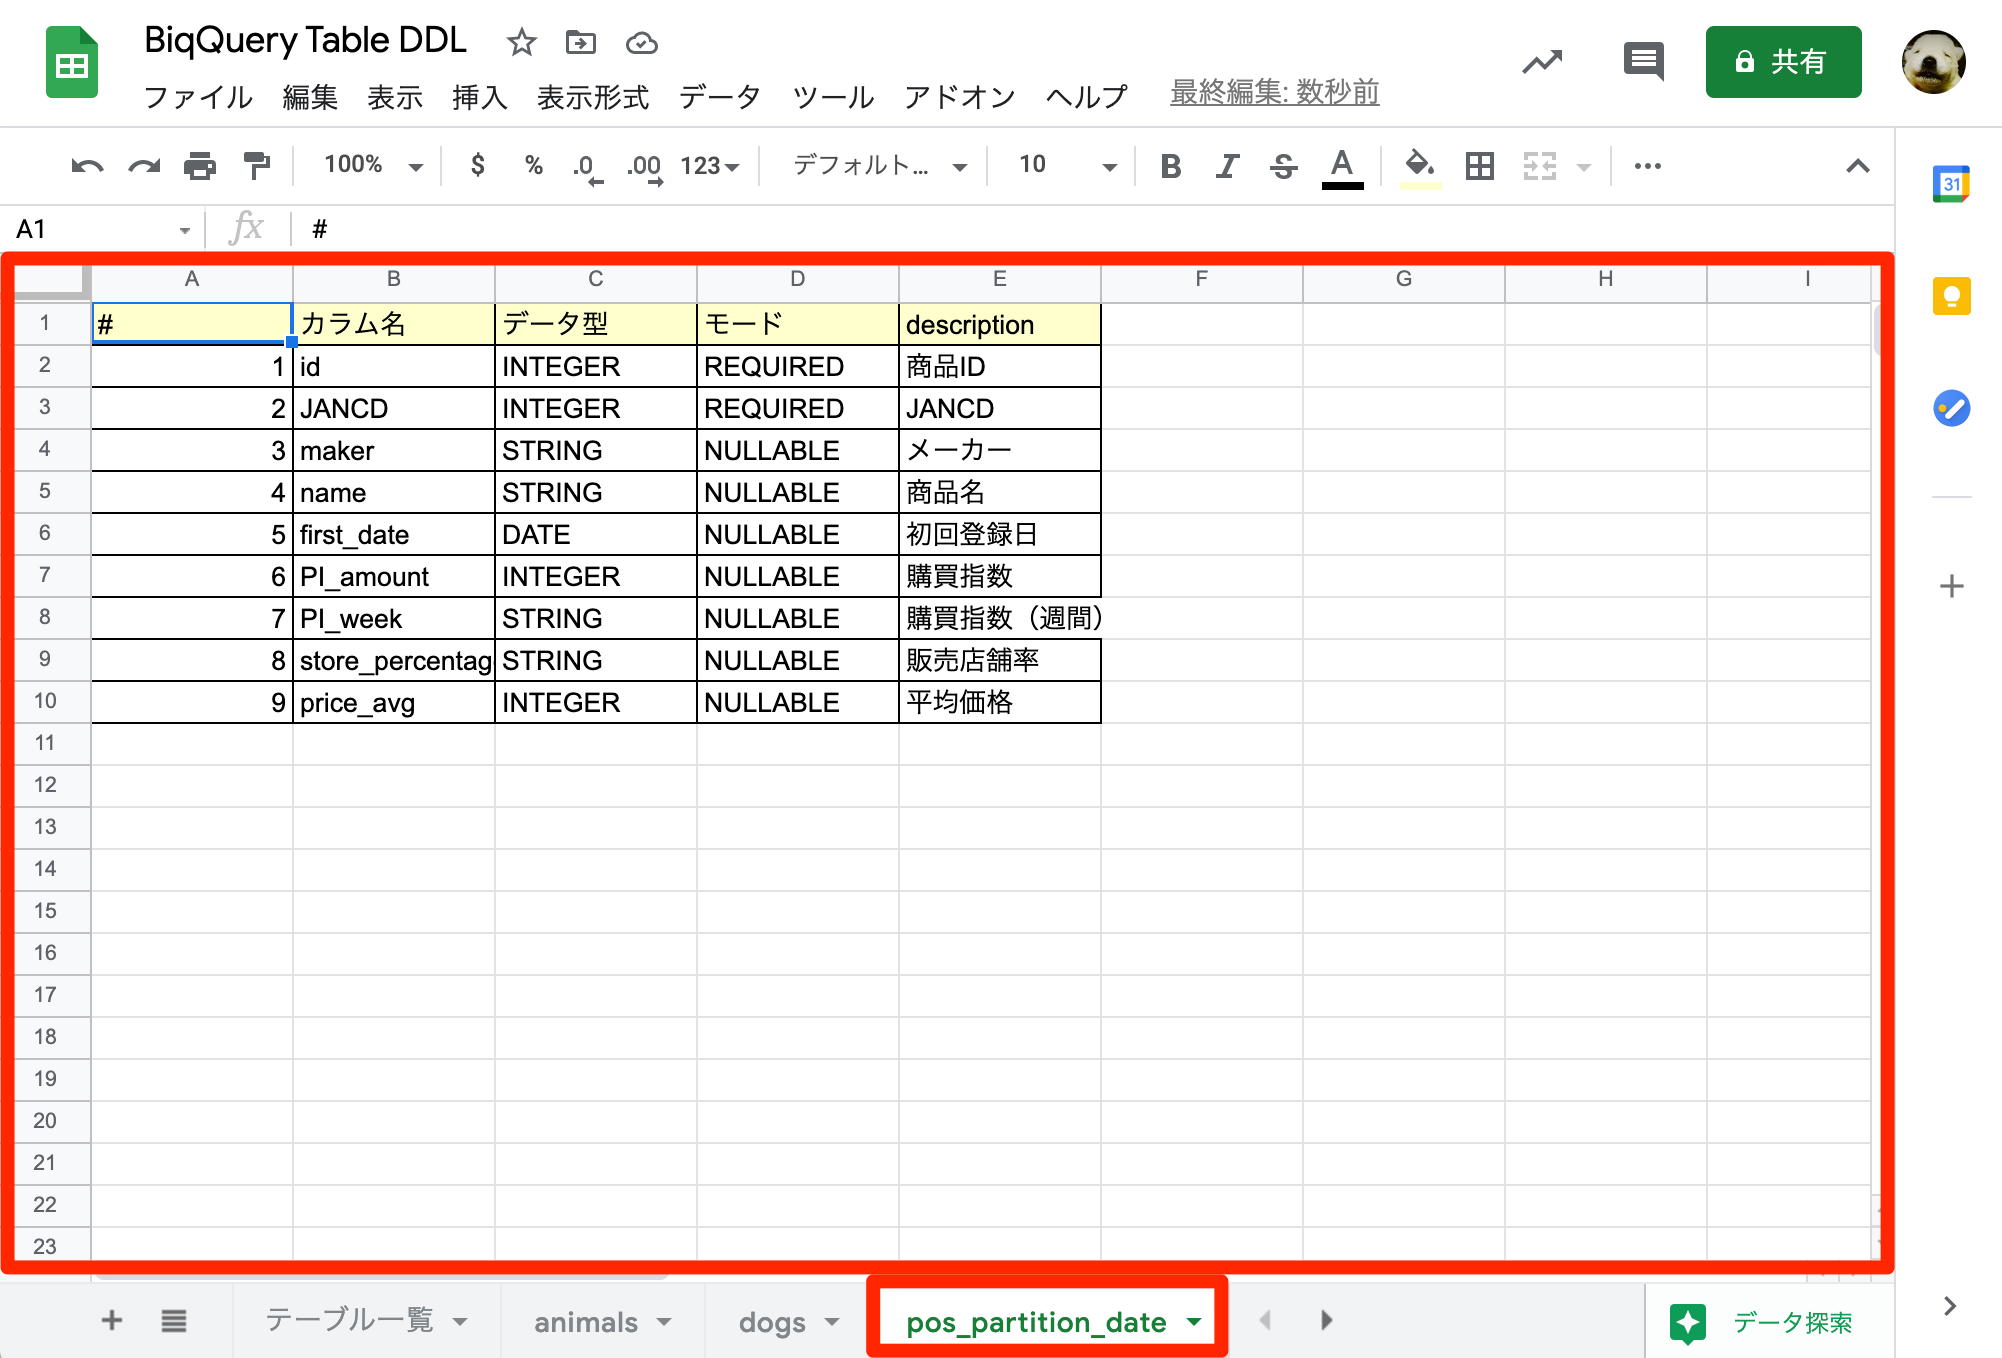The height and width of the screenshot is (1358, 2002).
Task: Apply italic formatting
Action: tap(1226, 166)
